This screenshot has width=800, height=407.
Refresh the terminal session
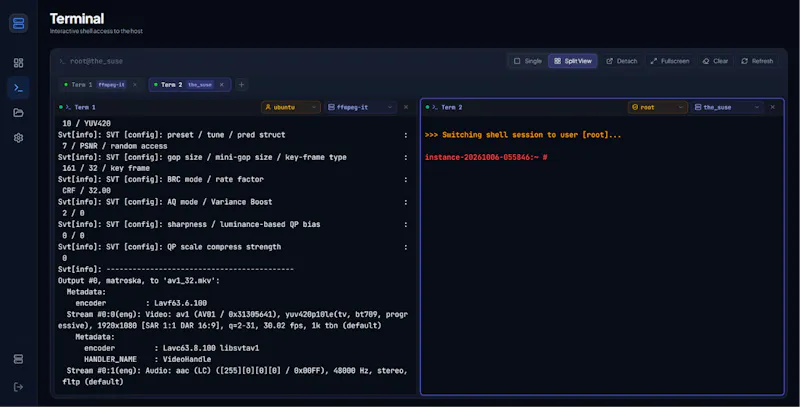757,61
